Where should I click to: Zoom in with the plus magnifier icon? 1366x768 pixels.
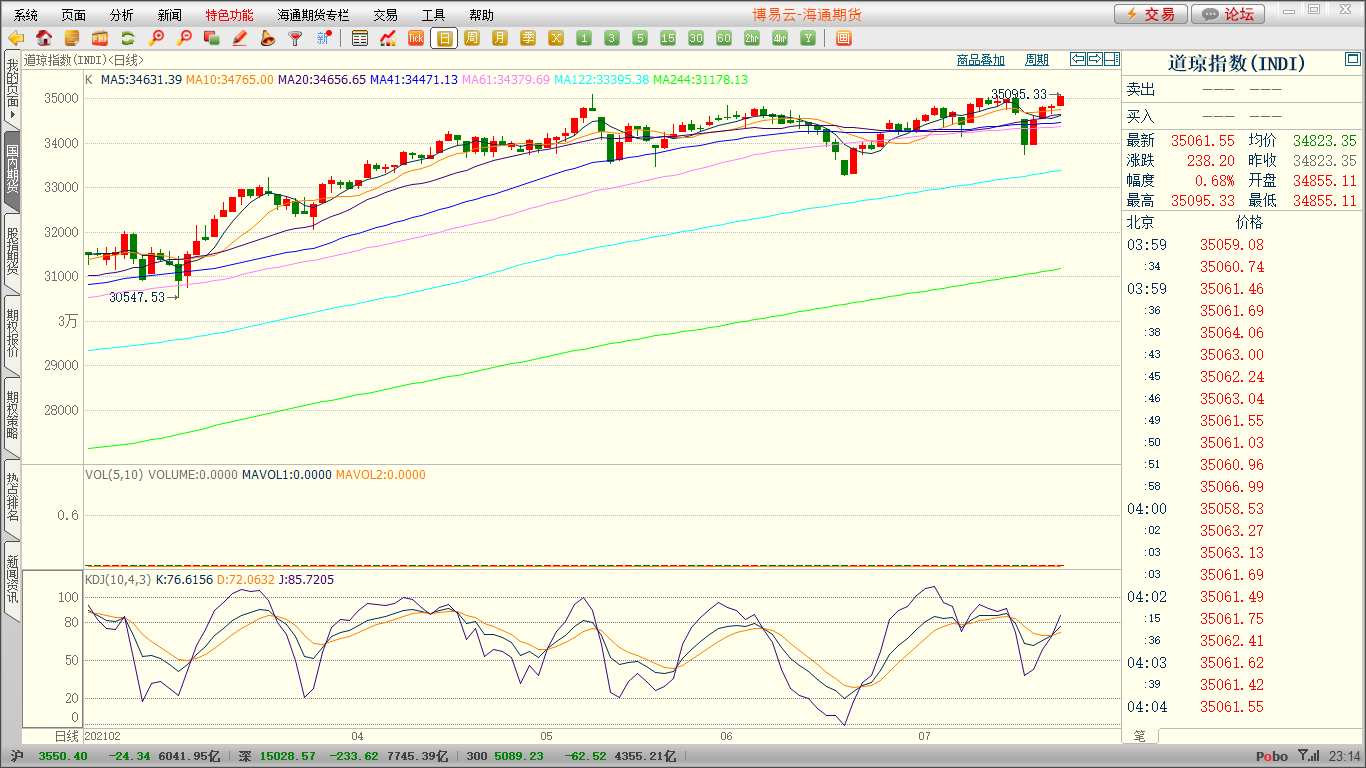[156, 39]
